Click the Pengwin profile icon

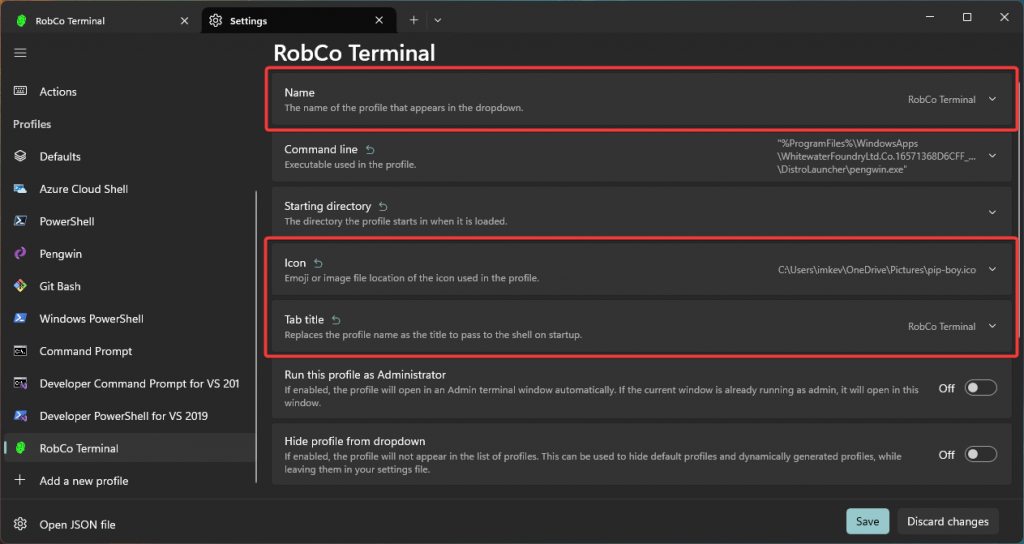(20, 254)
